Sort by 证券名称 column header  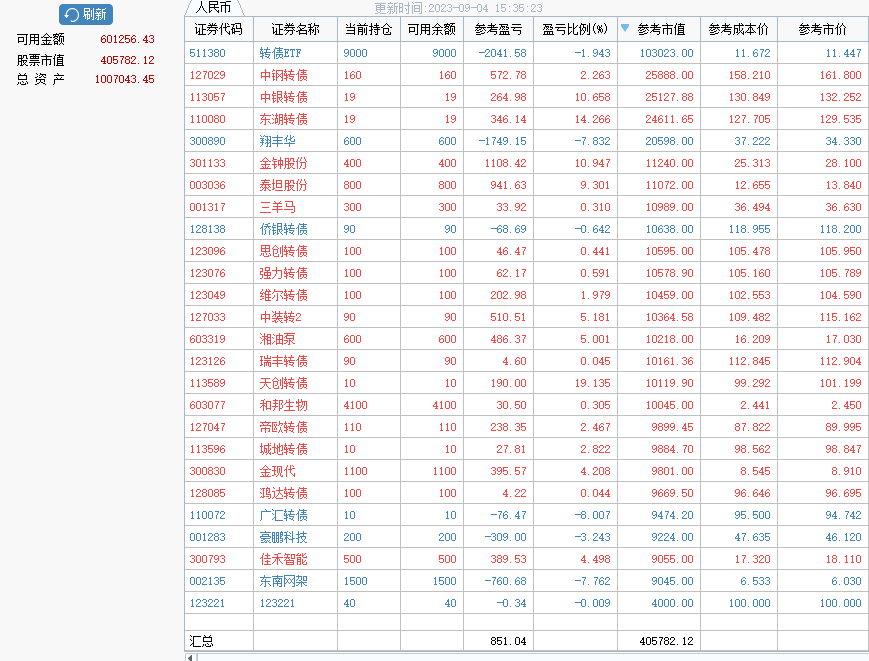(x=295, y=30)
